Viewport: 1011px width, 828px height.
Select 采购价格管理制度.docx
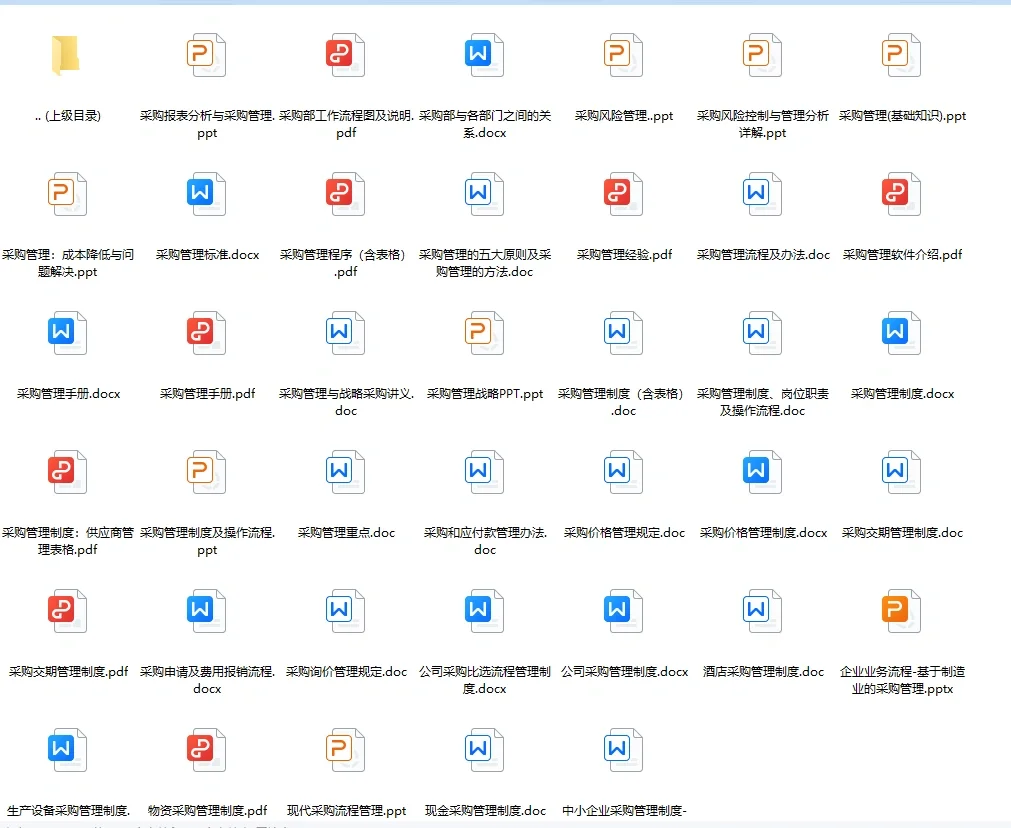coord(762,472)
